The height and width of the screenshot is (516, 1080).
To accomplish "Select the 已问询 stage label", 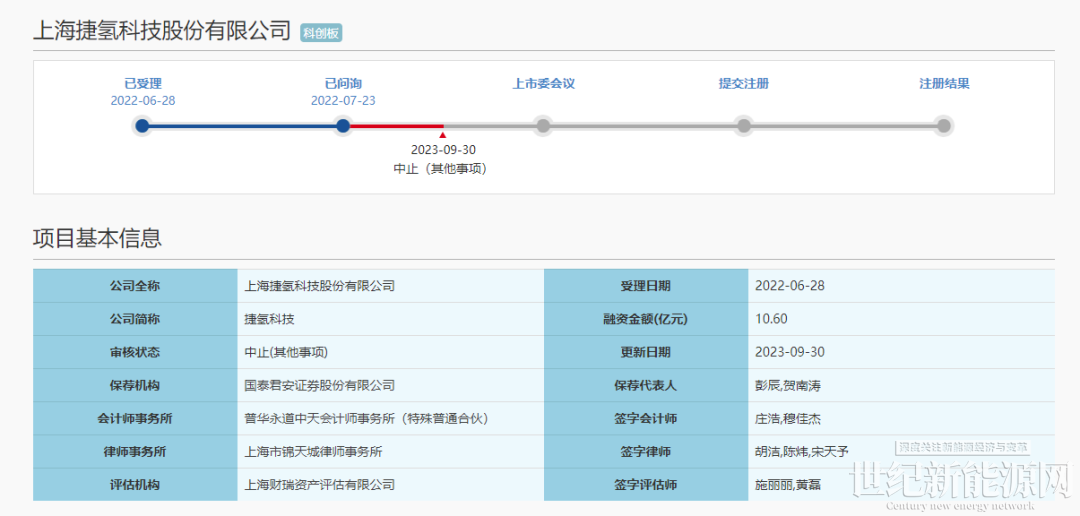I will click(x=343, y=84).
